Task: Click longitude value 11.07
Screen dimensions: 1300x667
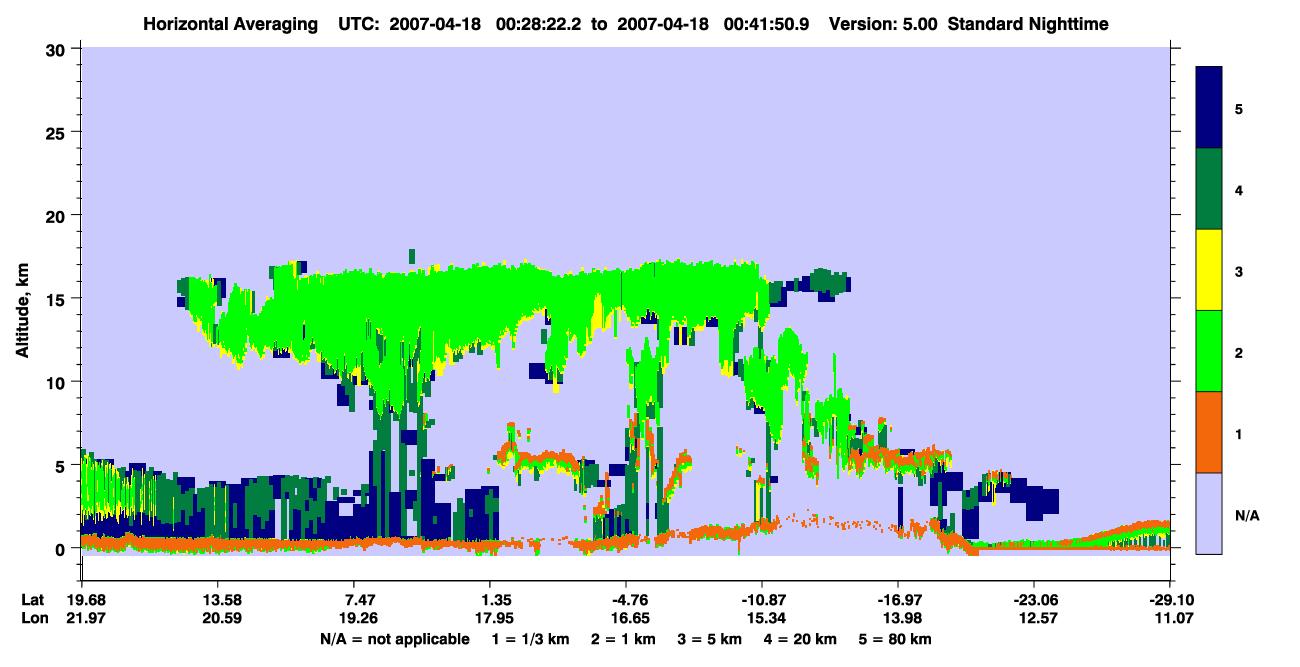Action: point(1174,618)
